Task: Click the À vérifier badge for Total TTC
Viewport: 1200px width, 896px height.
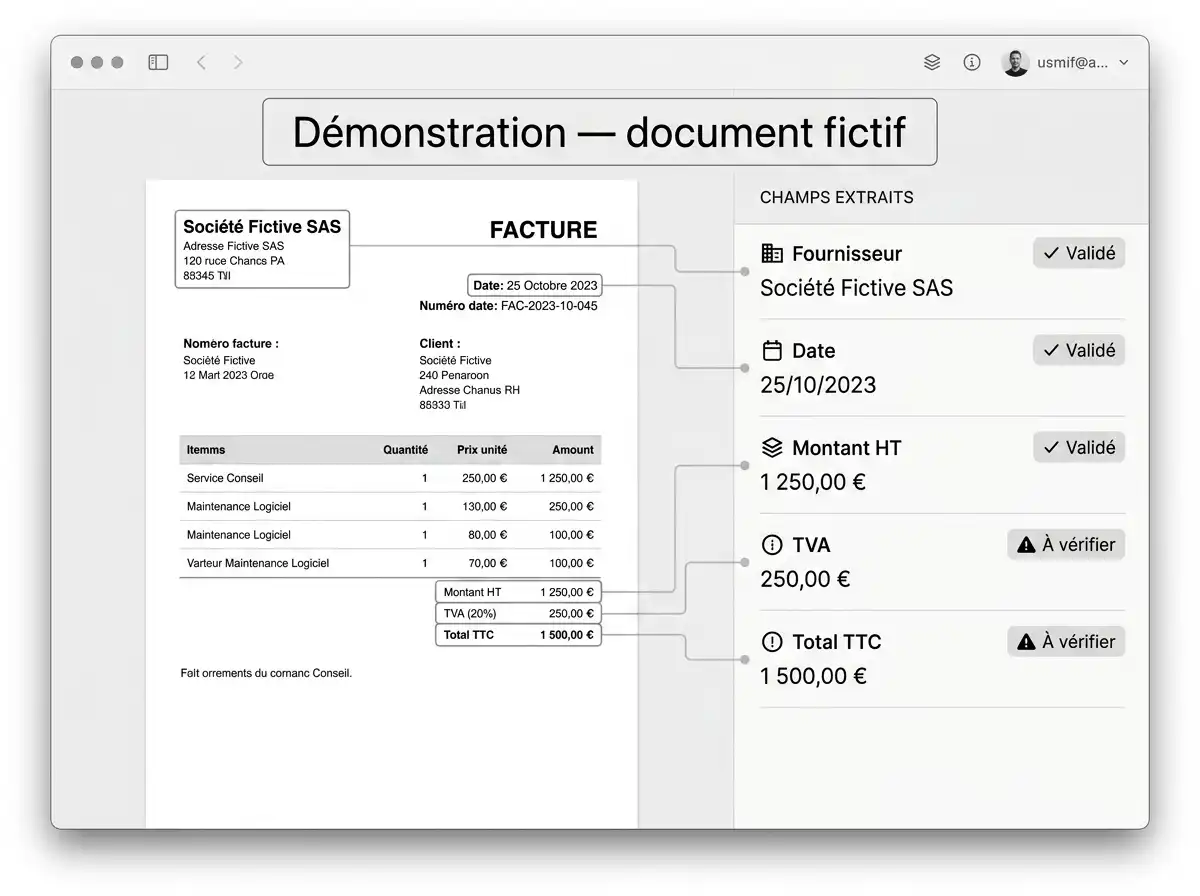Action: pyautogui.click(x=1066, y=641)
